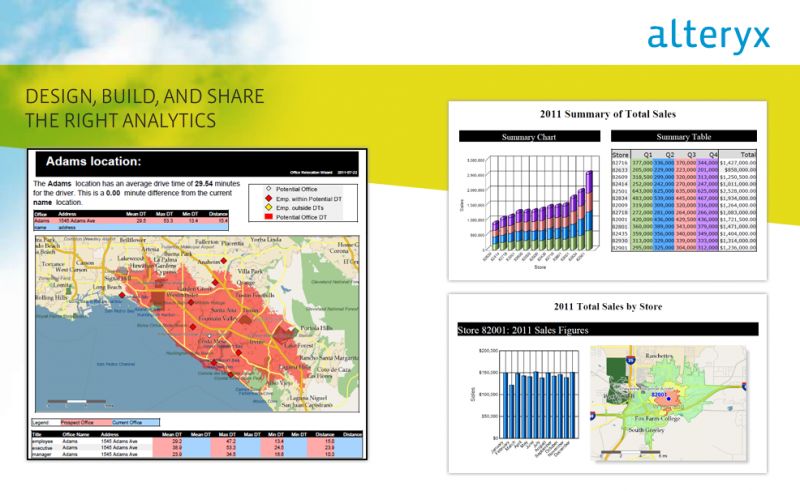Click the white potential office marker near Costa Mesa
800x491 pixels.
click(x=209, y=335)
